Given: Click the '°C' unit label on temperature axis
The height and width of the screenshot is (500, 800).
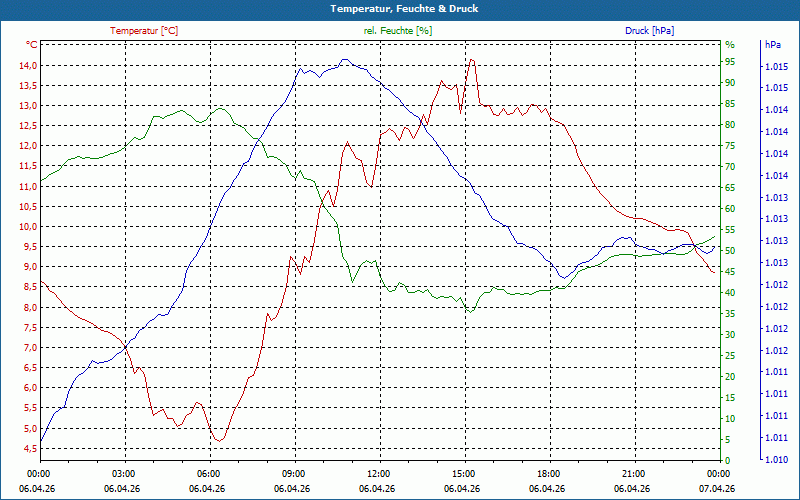Looking at the screenshot, I should click(32, 45).
